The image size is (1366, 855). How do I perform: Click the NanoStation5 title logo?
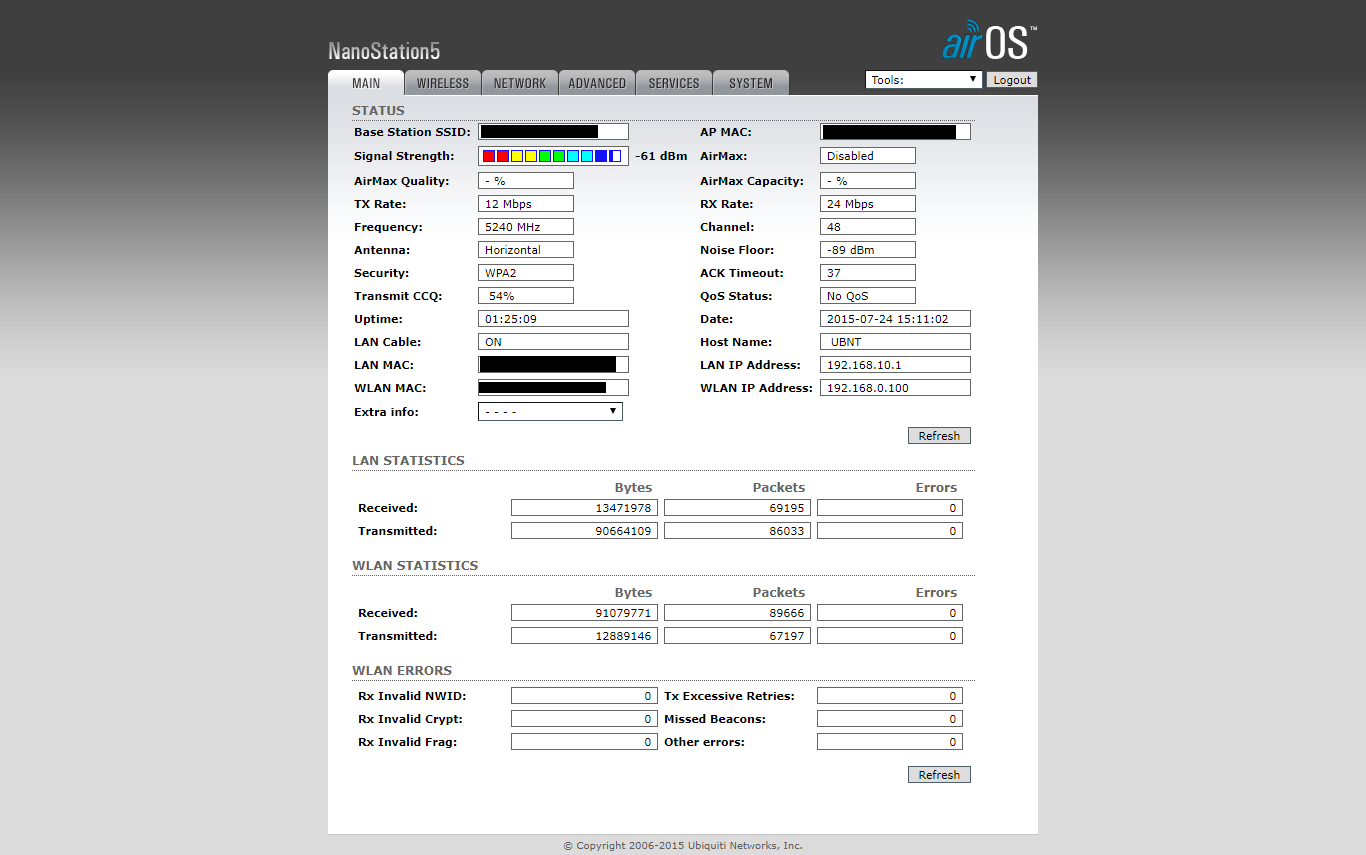(x=384, y=52)
